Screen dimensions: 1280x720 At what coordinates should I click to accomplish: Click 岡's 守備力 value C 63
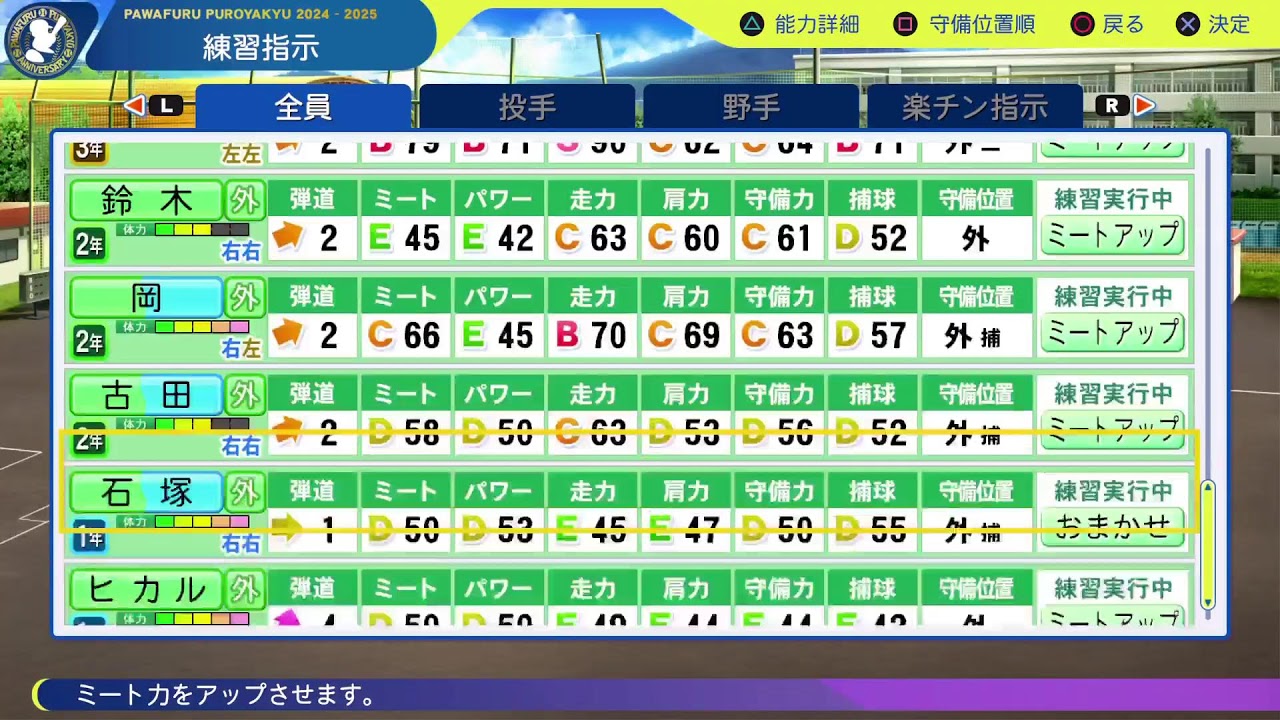(x=778, y=335)
